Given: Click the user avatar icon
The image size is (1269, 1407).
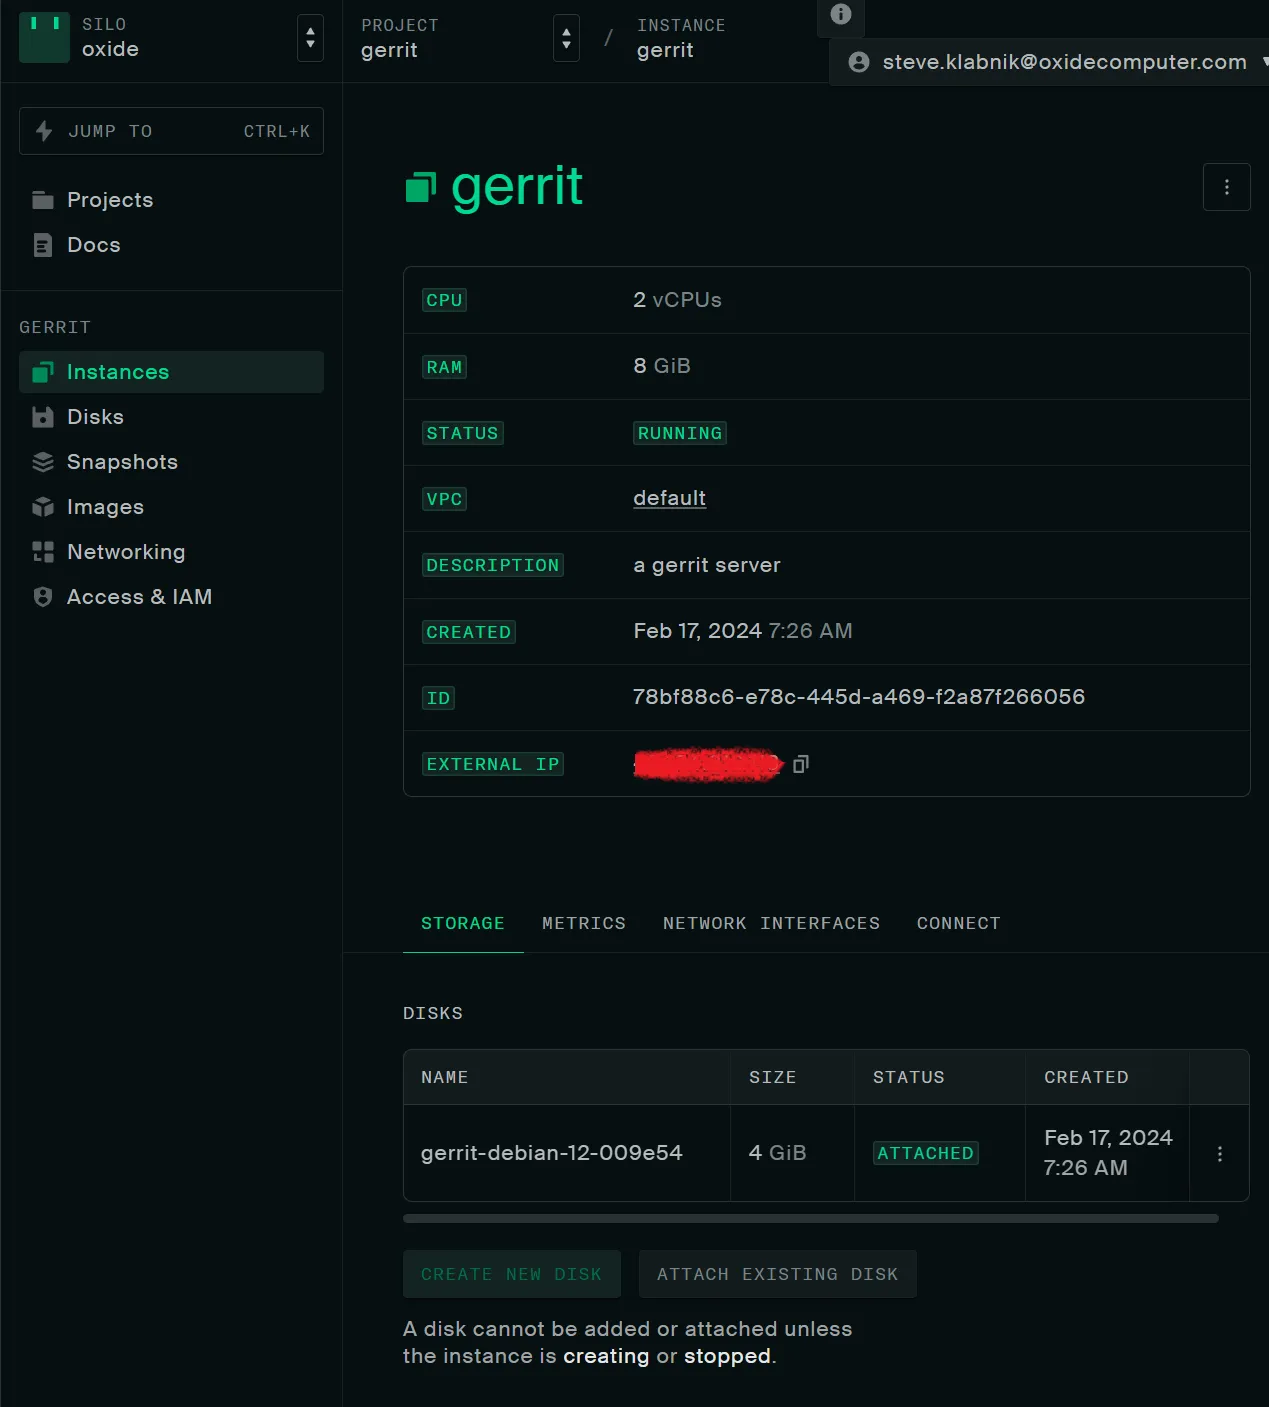Looking at the screenshot, I should [858, 62].
